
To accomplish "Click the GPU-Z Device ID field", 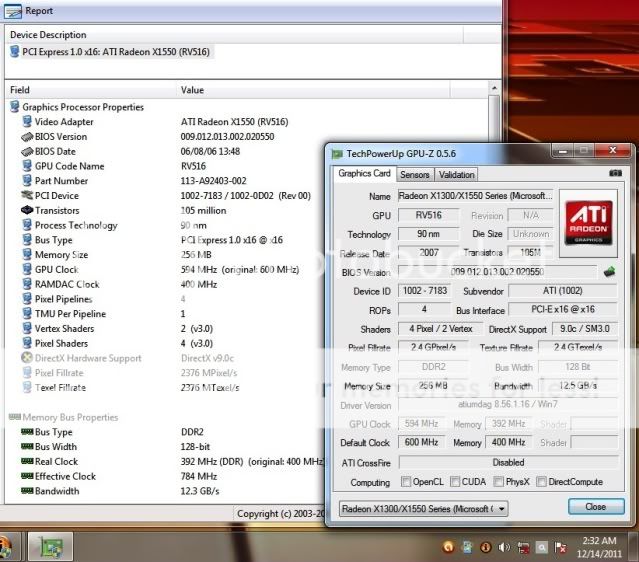I will click(x=425, y=291).
